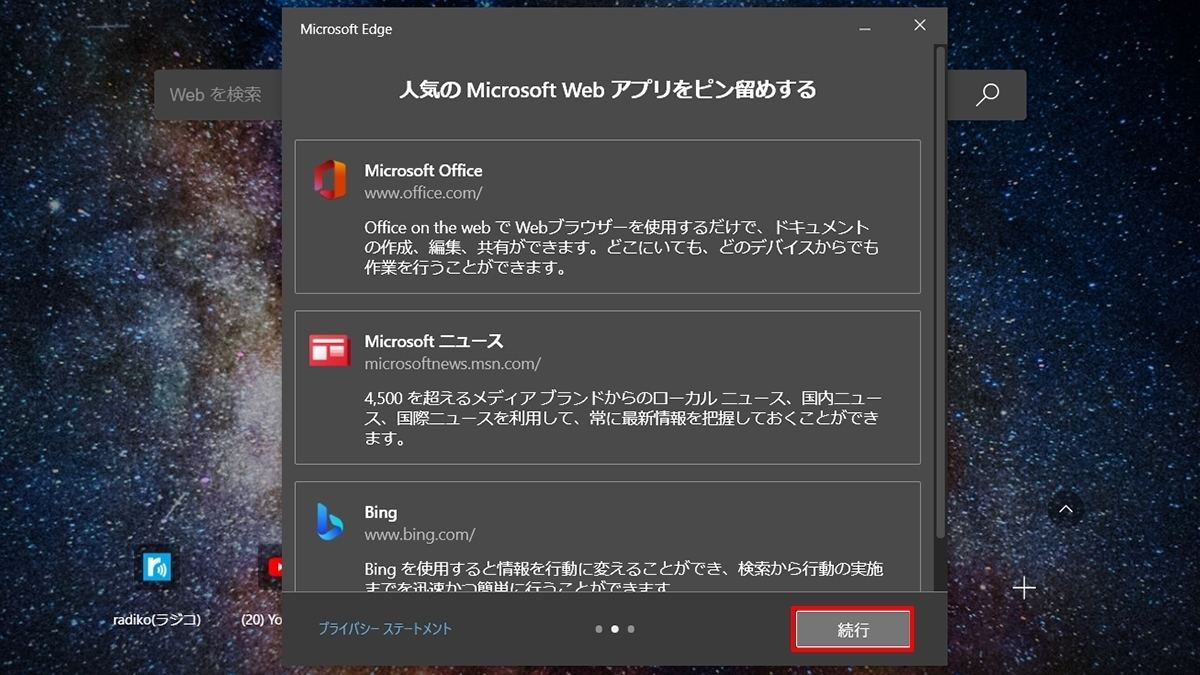The height and width of the screenshot is (675, 1200).
Task: Click the "Microsoft ニュース" card title
Action: pyautogui.click(x=434, y=341)
